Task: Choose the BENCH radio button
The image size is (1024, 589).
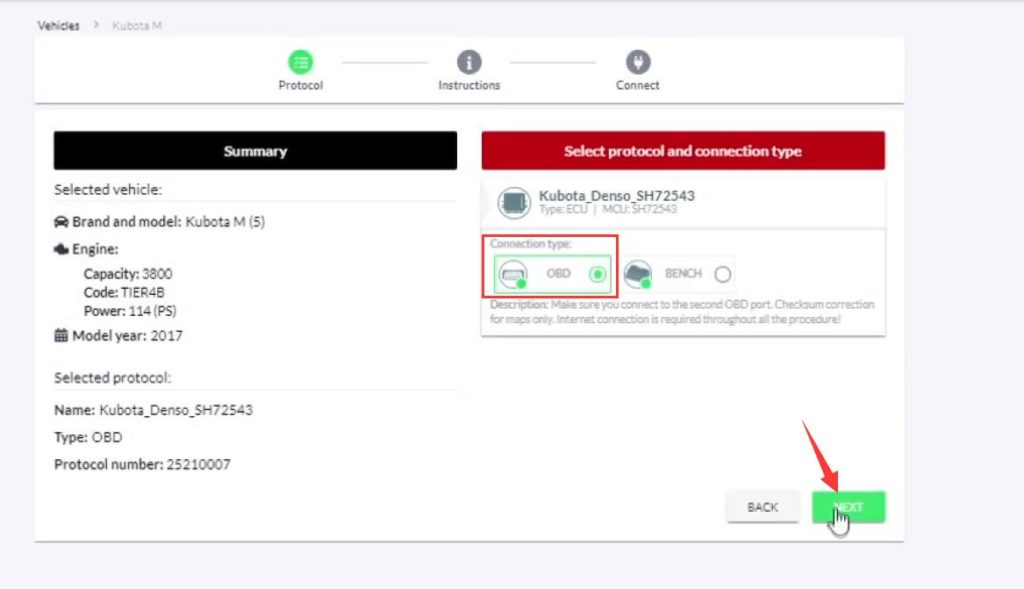Action: (723, 274)
